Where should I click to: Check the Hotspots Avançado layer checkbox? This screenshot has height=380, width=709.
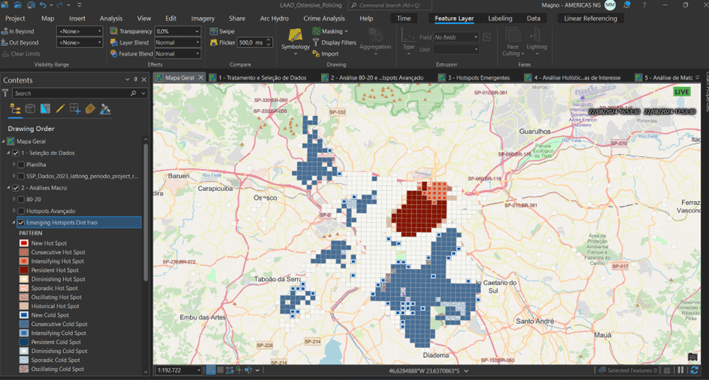coord(21,211)
